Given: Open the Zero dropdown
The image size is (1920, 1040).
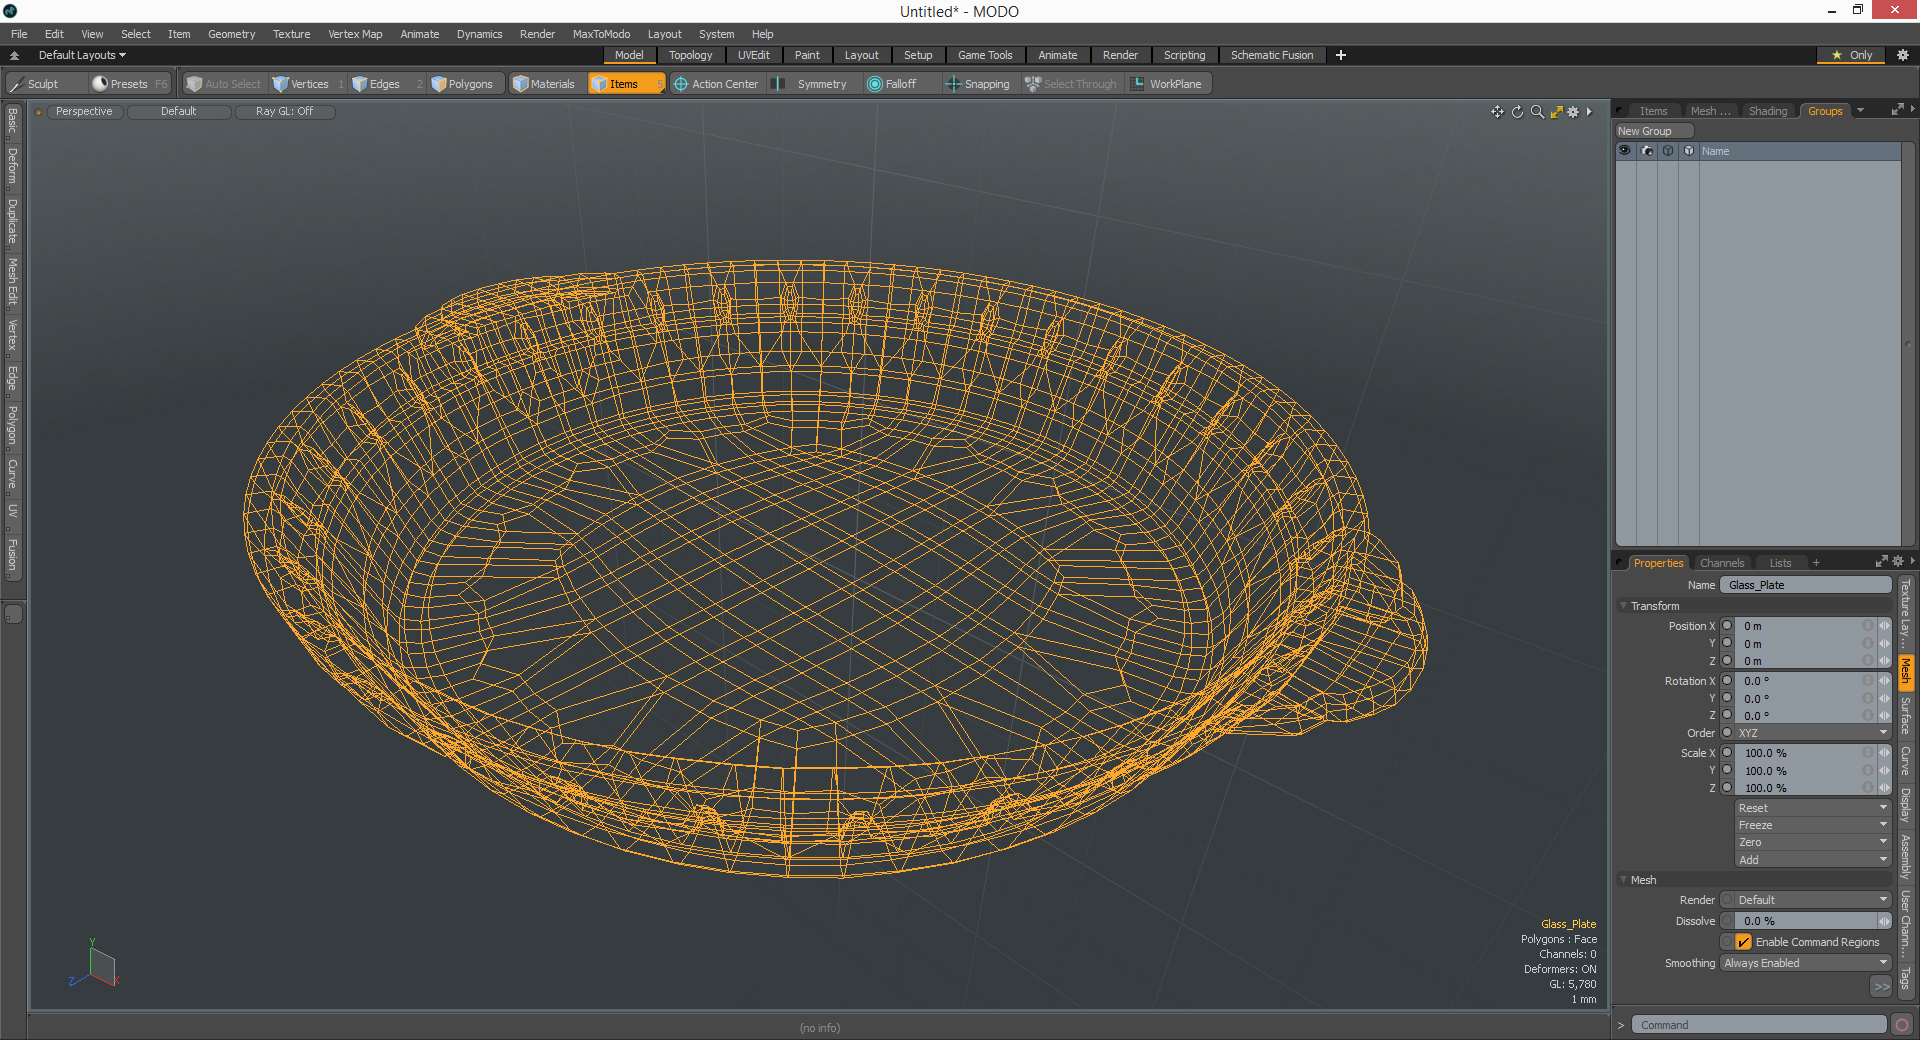Looking at the screenshot, I should pyautogui.click(x=1812, y=842).
